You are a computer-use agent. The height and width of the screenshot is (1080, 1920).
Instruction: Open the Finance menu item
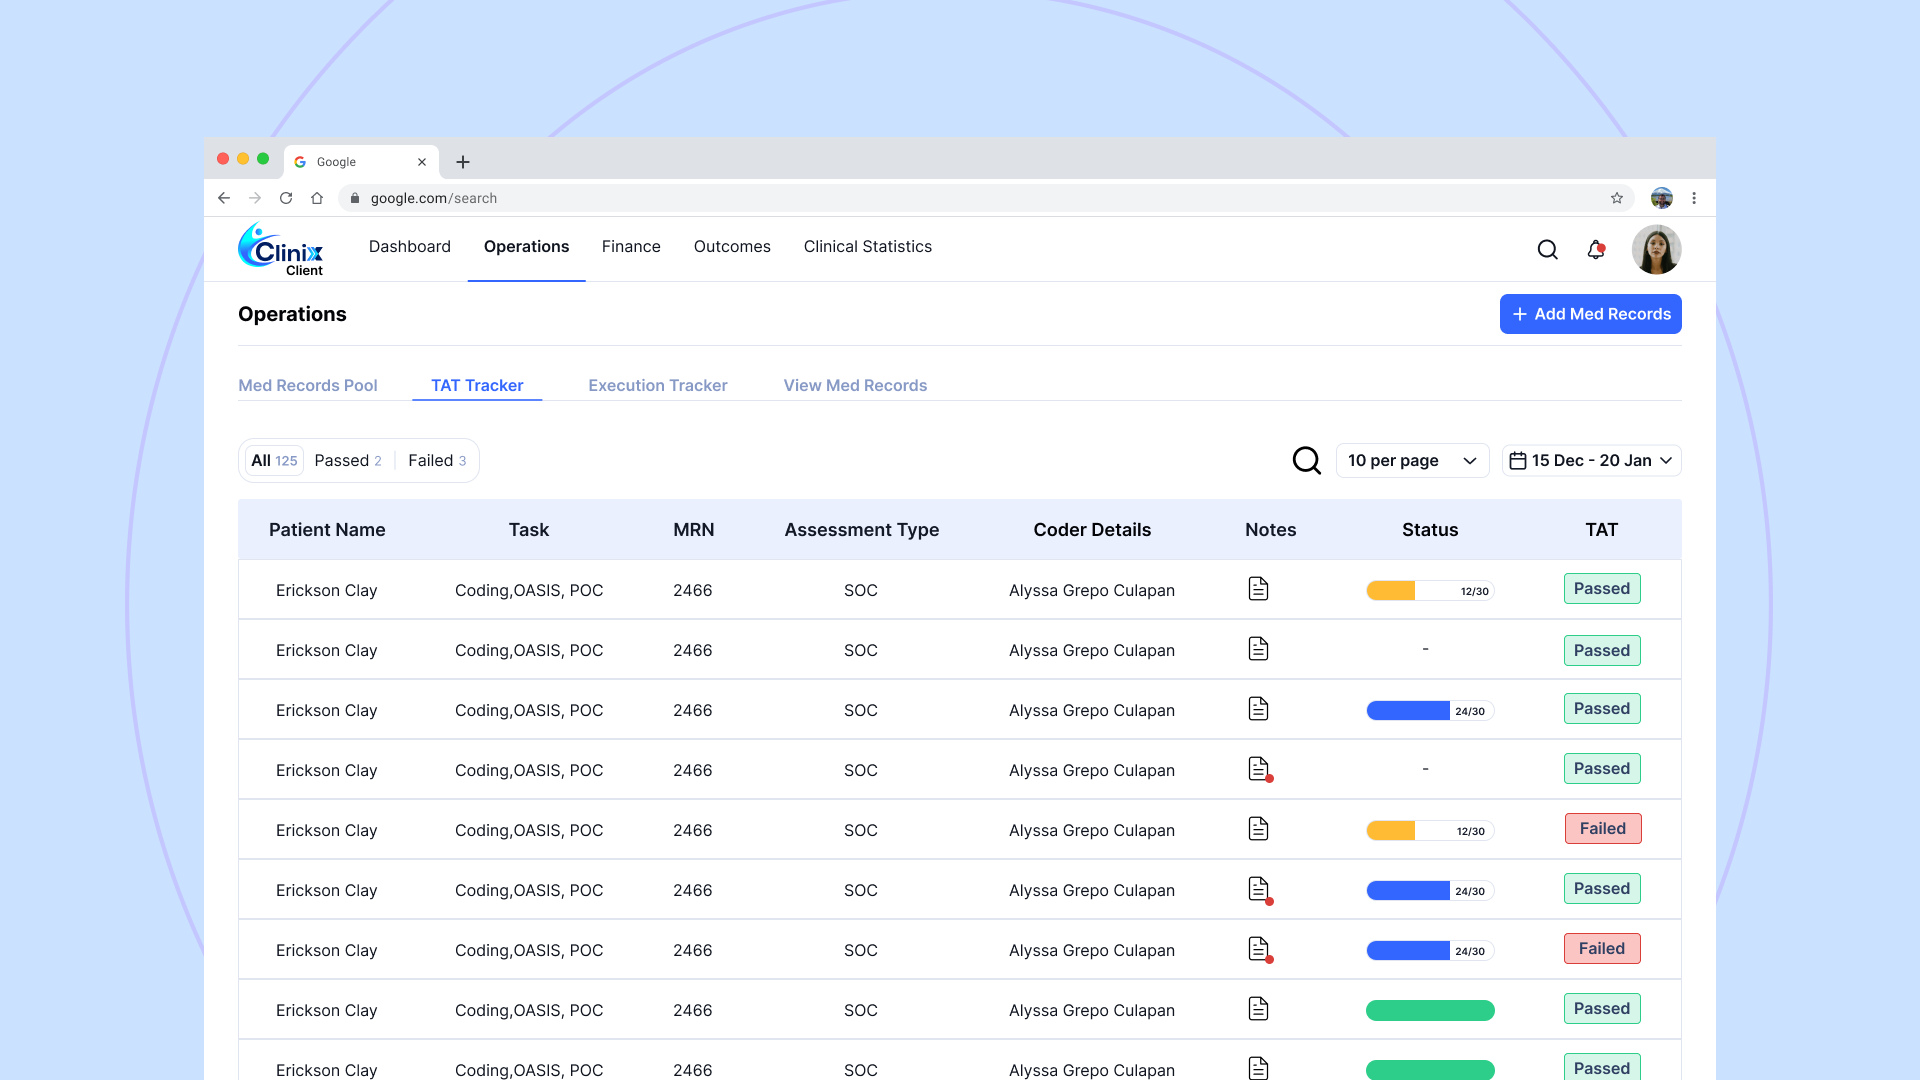click(x=631, y=246)
